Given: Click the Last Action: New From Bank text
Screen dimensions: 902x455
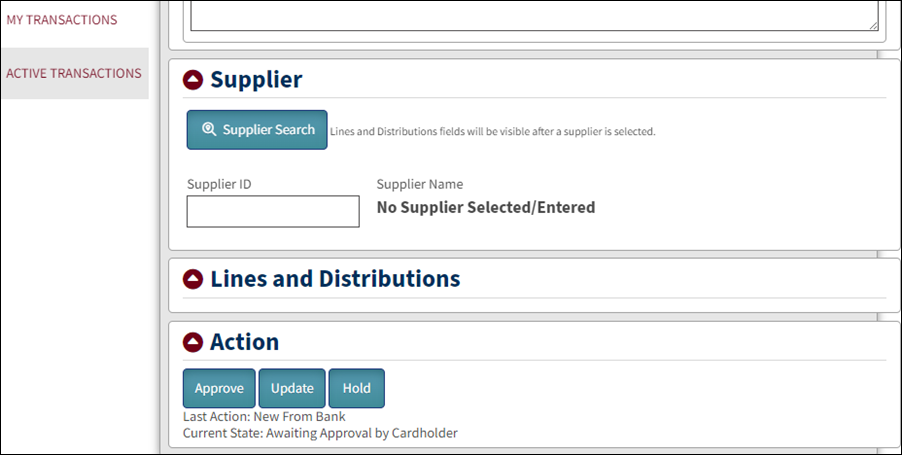Looking at the screenshot, I should point(265,416).
